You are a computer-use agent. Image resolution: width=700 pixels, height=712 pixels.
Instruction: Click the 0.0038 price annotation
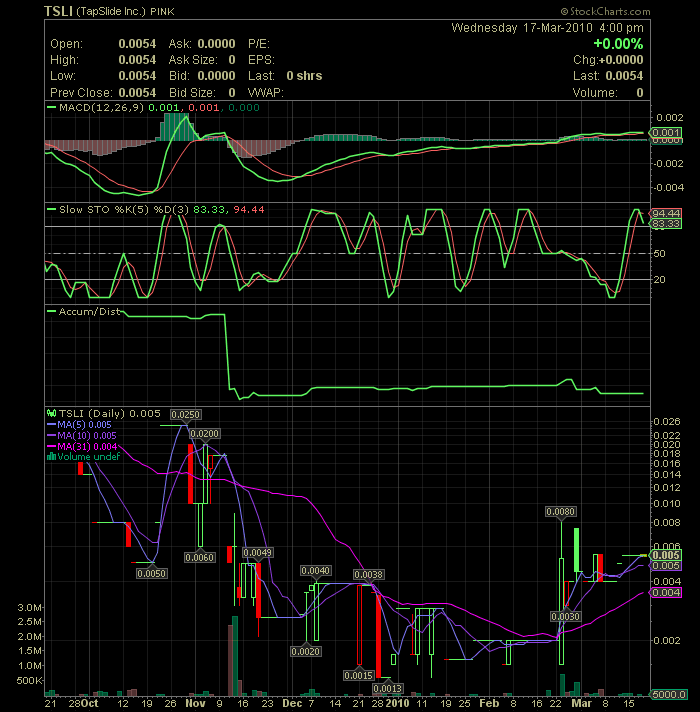(369, 575)
